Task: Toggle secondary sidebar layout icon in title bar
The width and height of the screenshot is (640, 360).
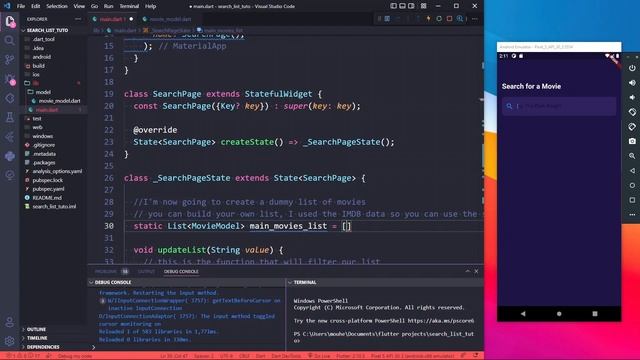Action: (x=411, y=6)
